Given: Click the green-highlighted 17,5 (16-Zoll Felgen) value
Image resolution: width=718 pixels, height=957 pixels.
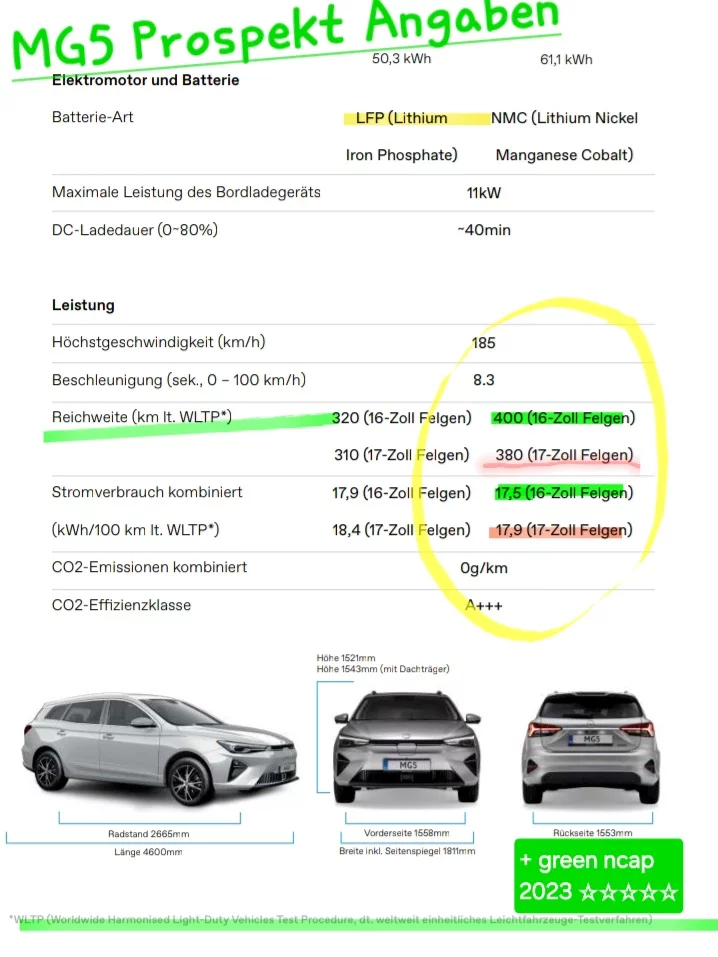Looking at the screenshot, I should pyautogui.click(x=564, y=492).
